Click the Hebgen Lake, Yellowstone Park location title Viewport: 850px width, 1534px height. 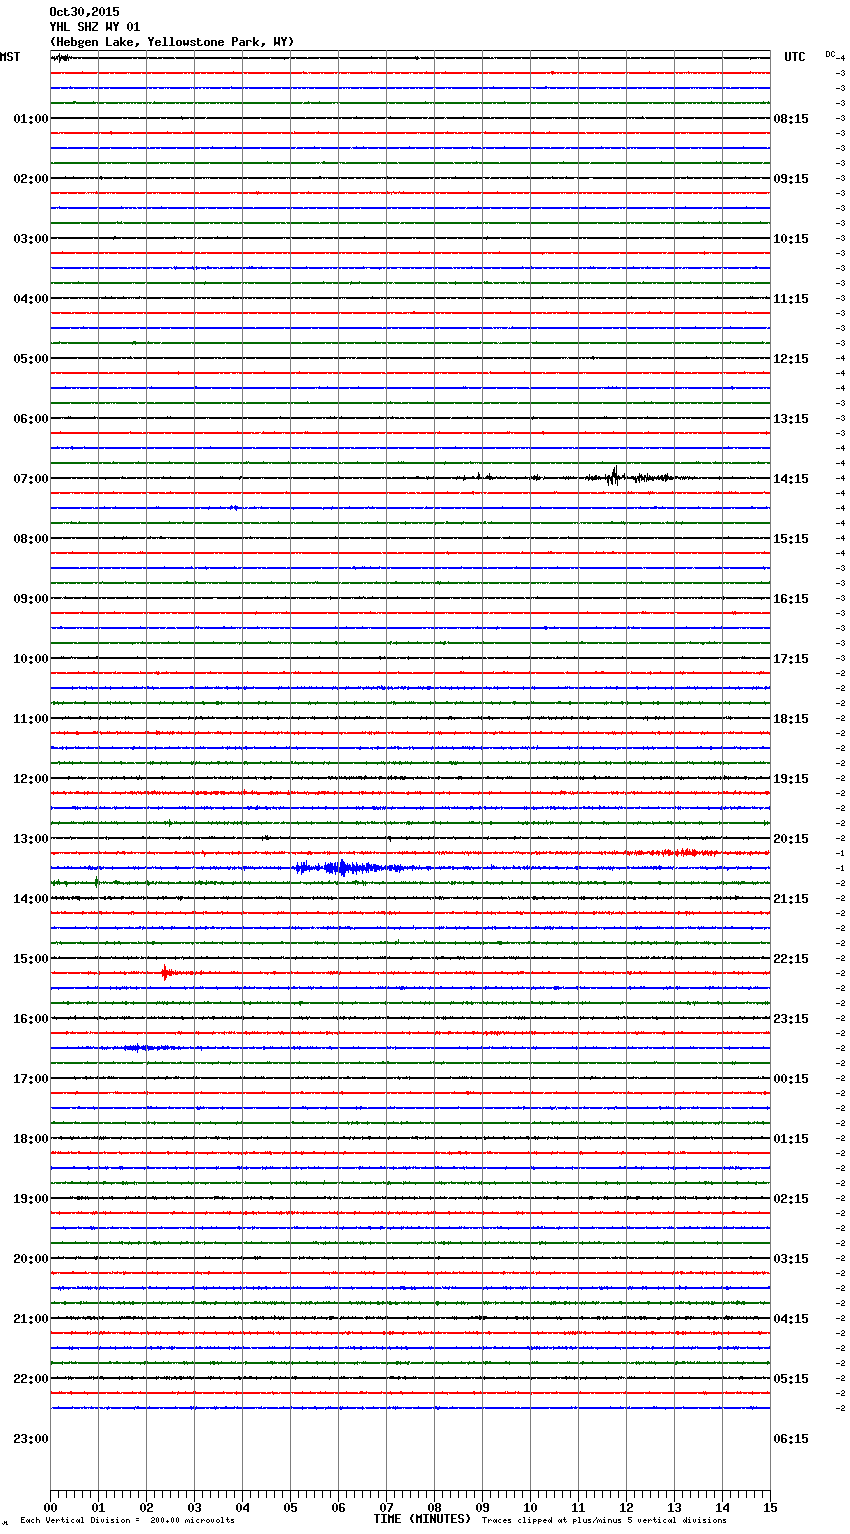coord(172,42)
